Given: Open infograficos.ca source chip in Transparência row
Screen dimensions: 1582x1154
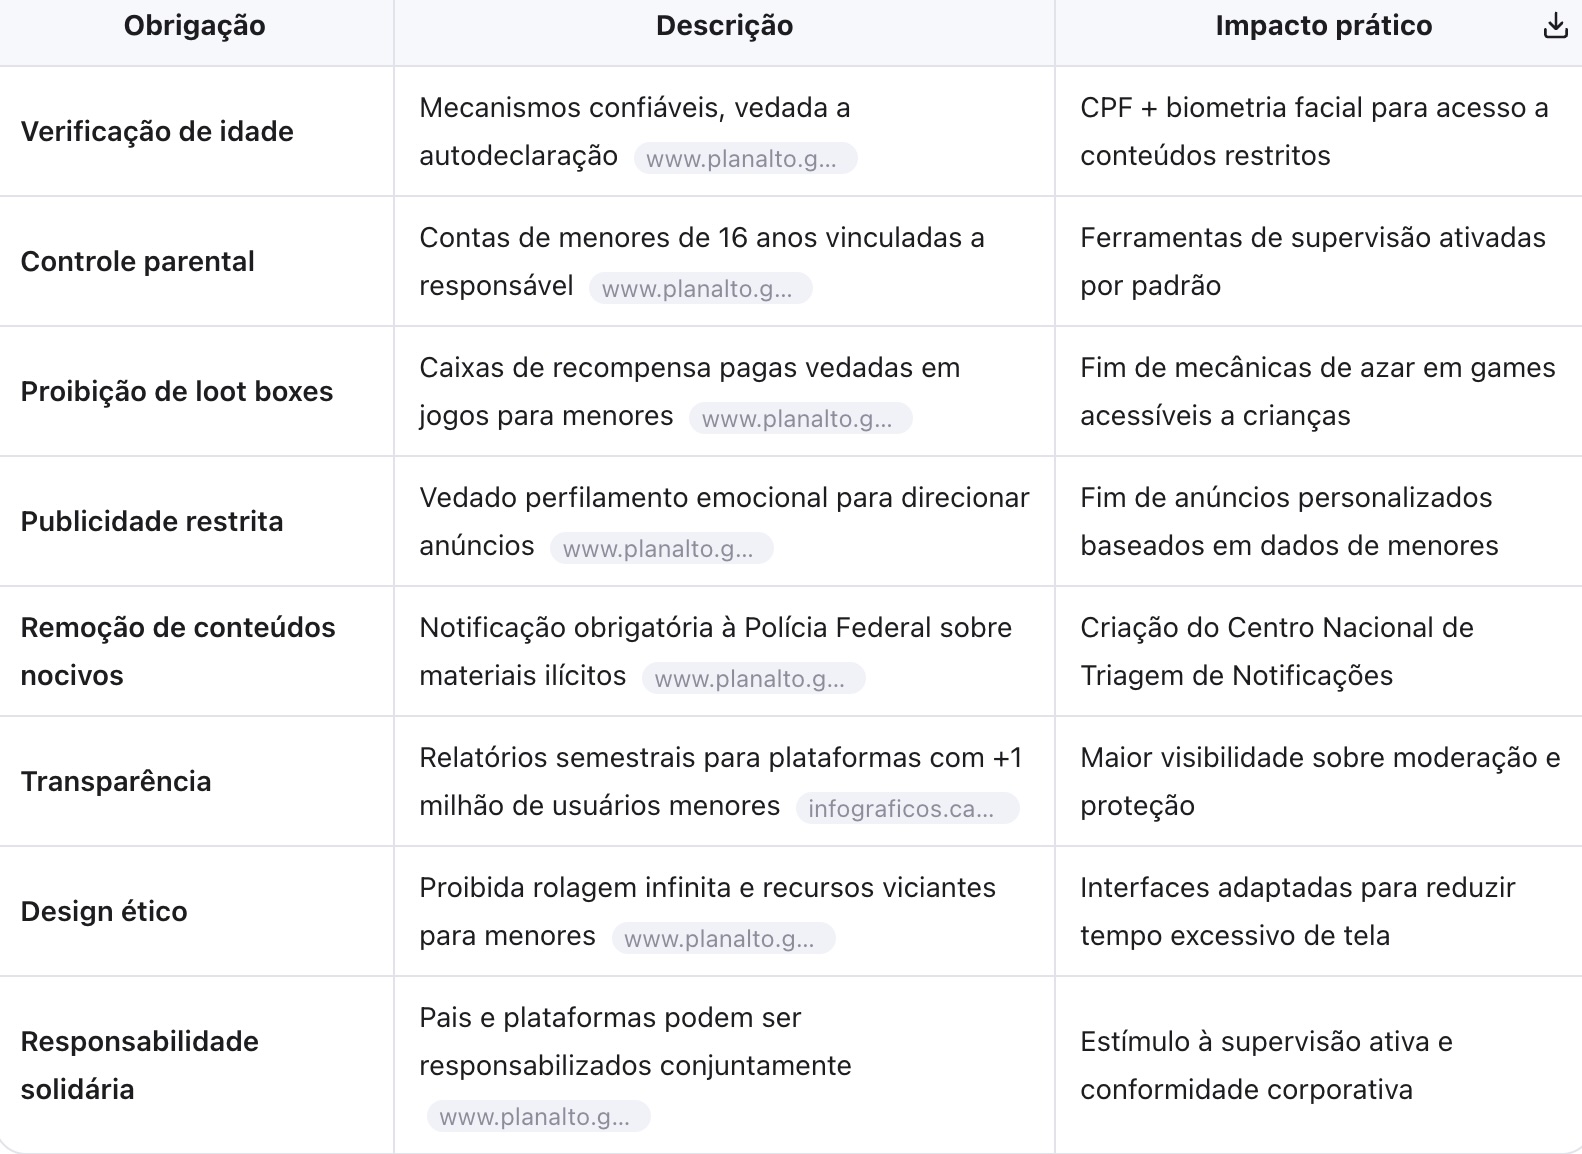Looking at the screenshot, I should [x=906, y=809].
